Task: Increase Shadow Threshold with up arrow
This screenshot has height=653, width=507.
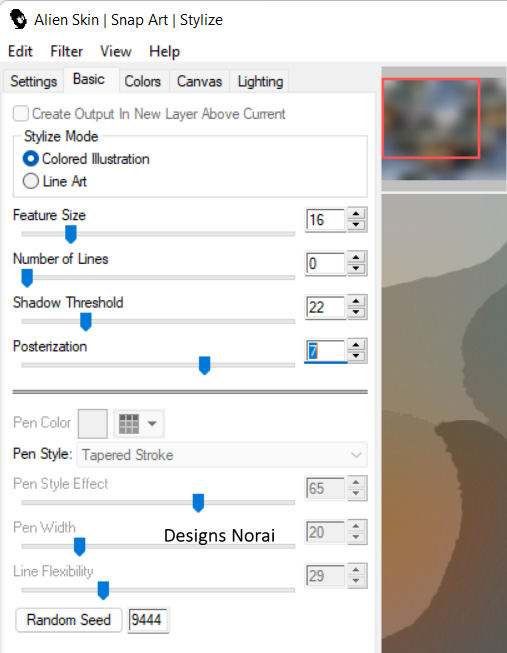Action: (356, 301)
